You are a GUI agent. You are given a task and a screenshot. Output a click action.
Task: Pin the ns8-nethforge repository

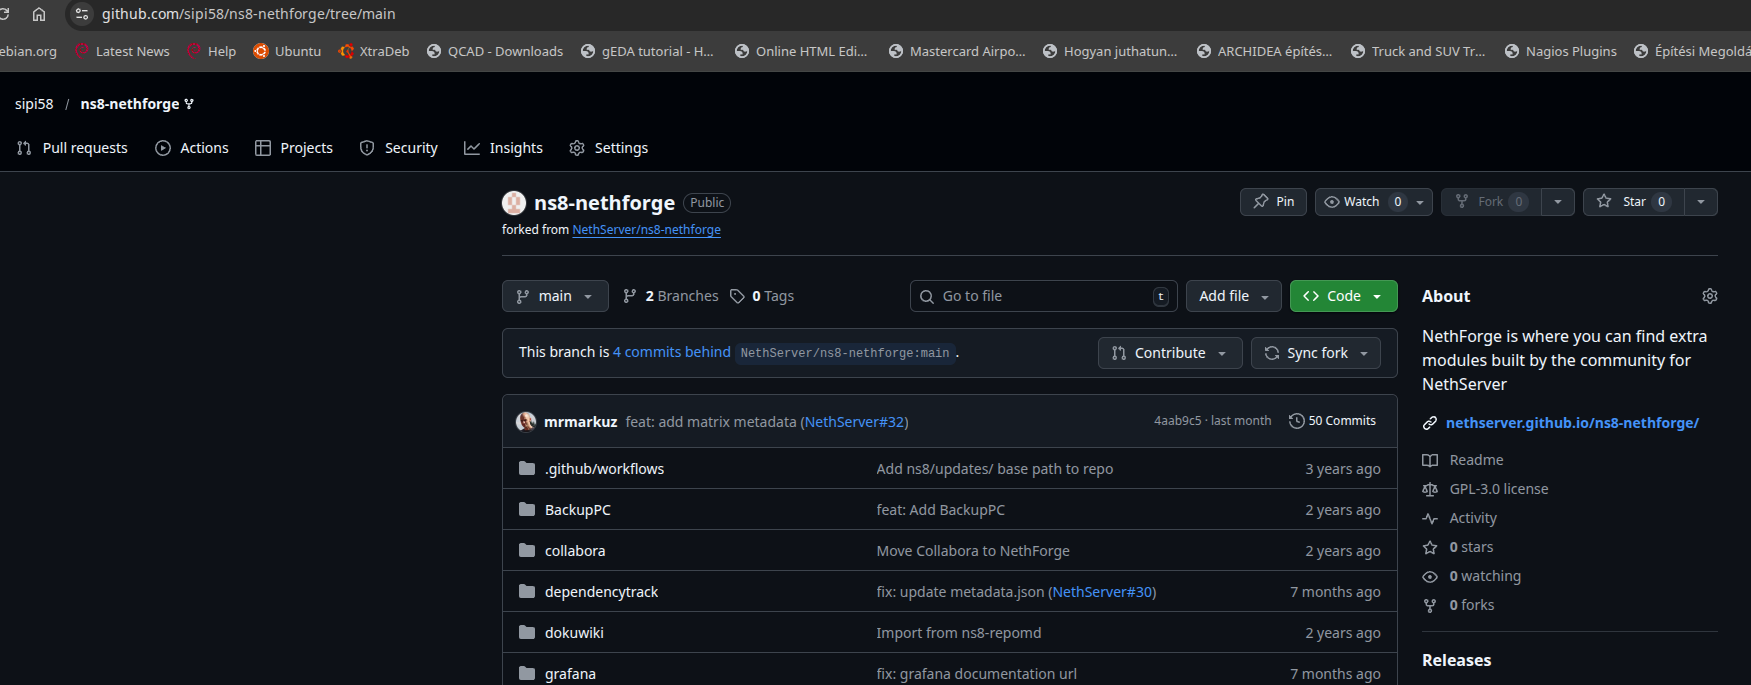pos(1273,202)
